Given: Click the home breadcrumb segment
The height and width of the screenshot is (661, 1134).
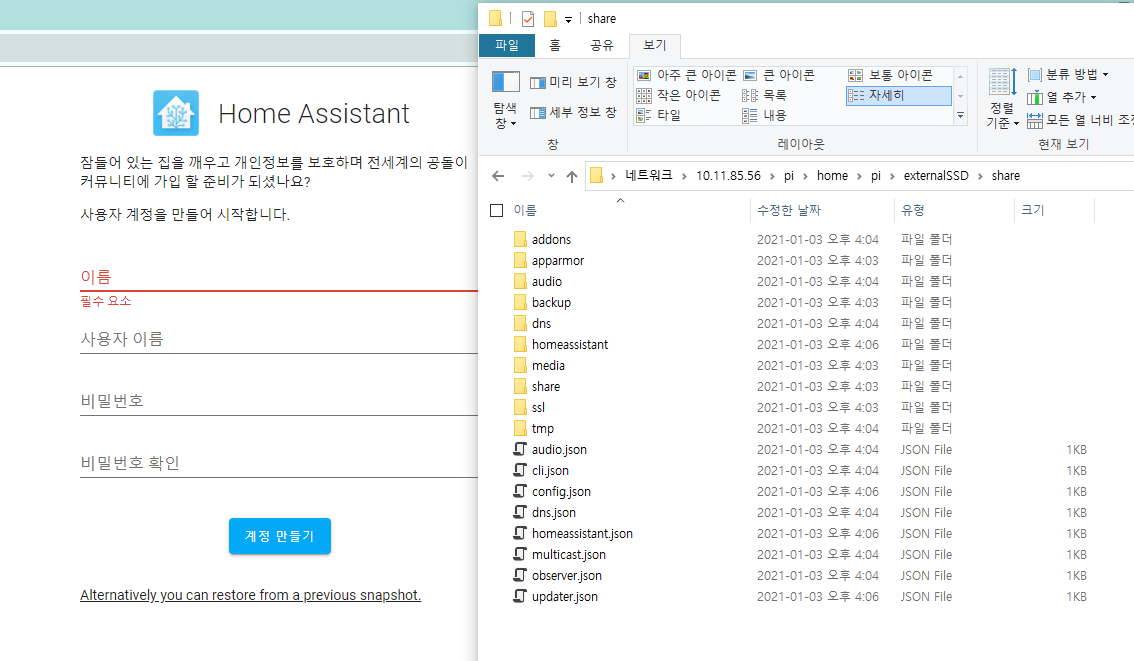Looking at the screenshot, I should (x=832, y=176).
